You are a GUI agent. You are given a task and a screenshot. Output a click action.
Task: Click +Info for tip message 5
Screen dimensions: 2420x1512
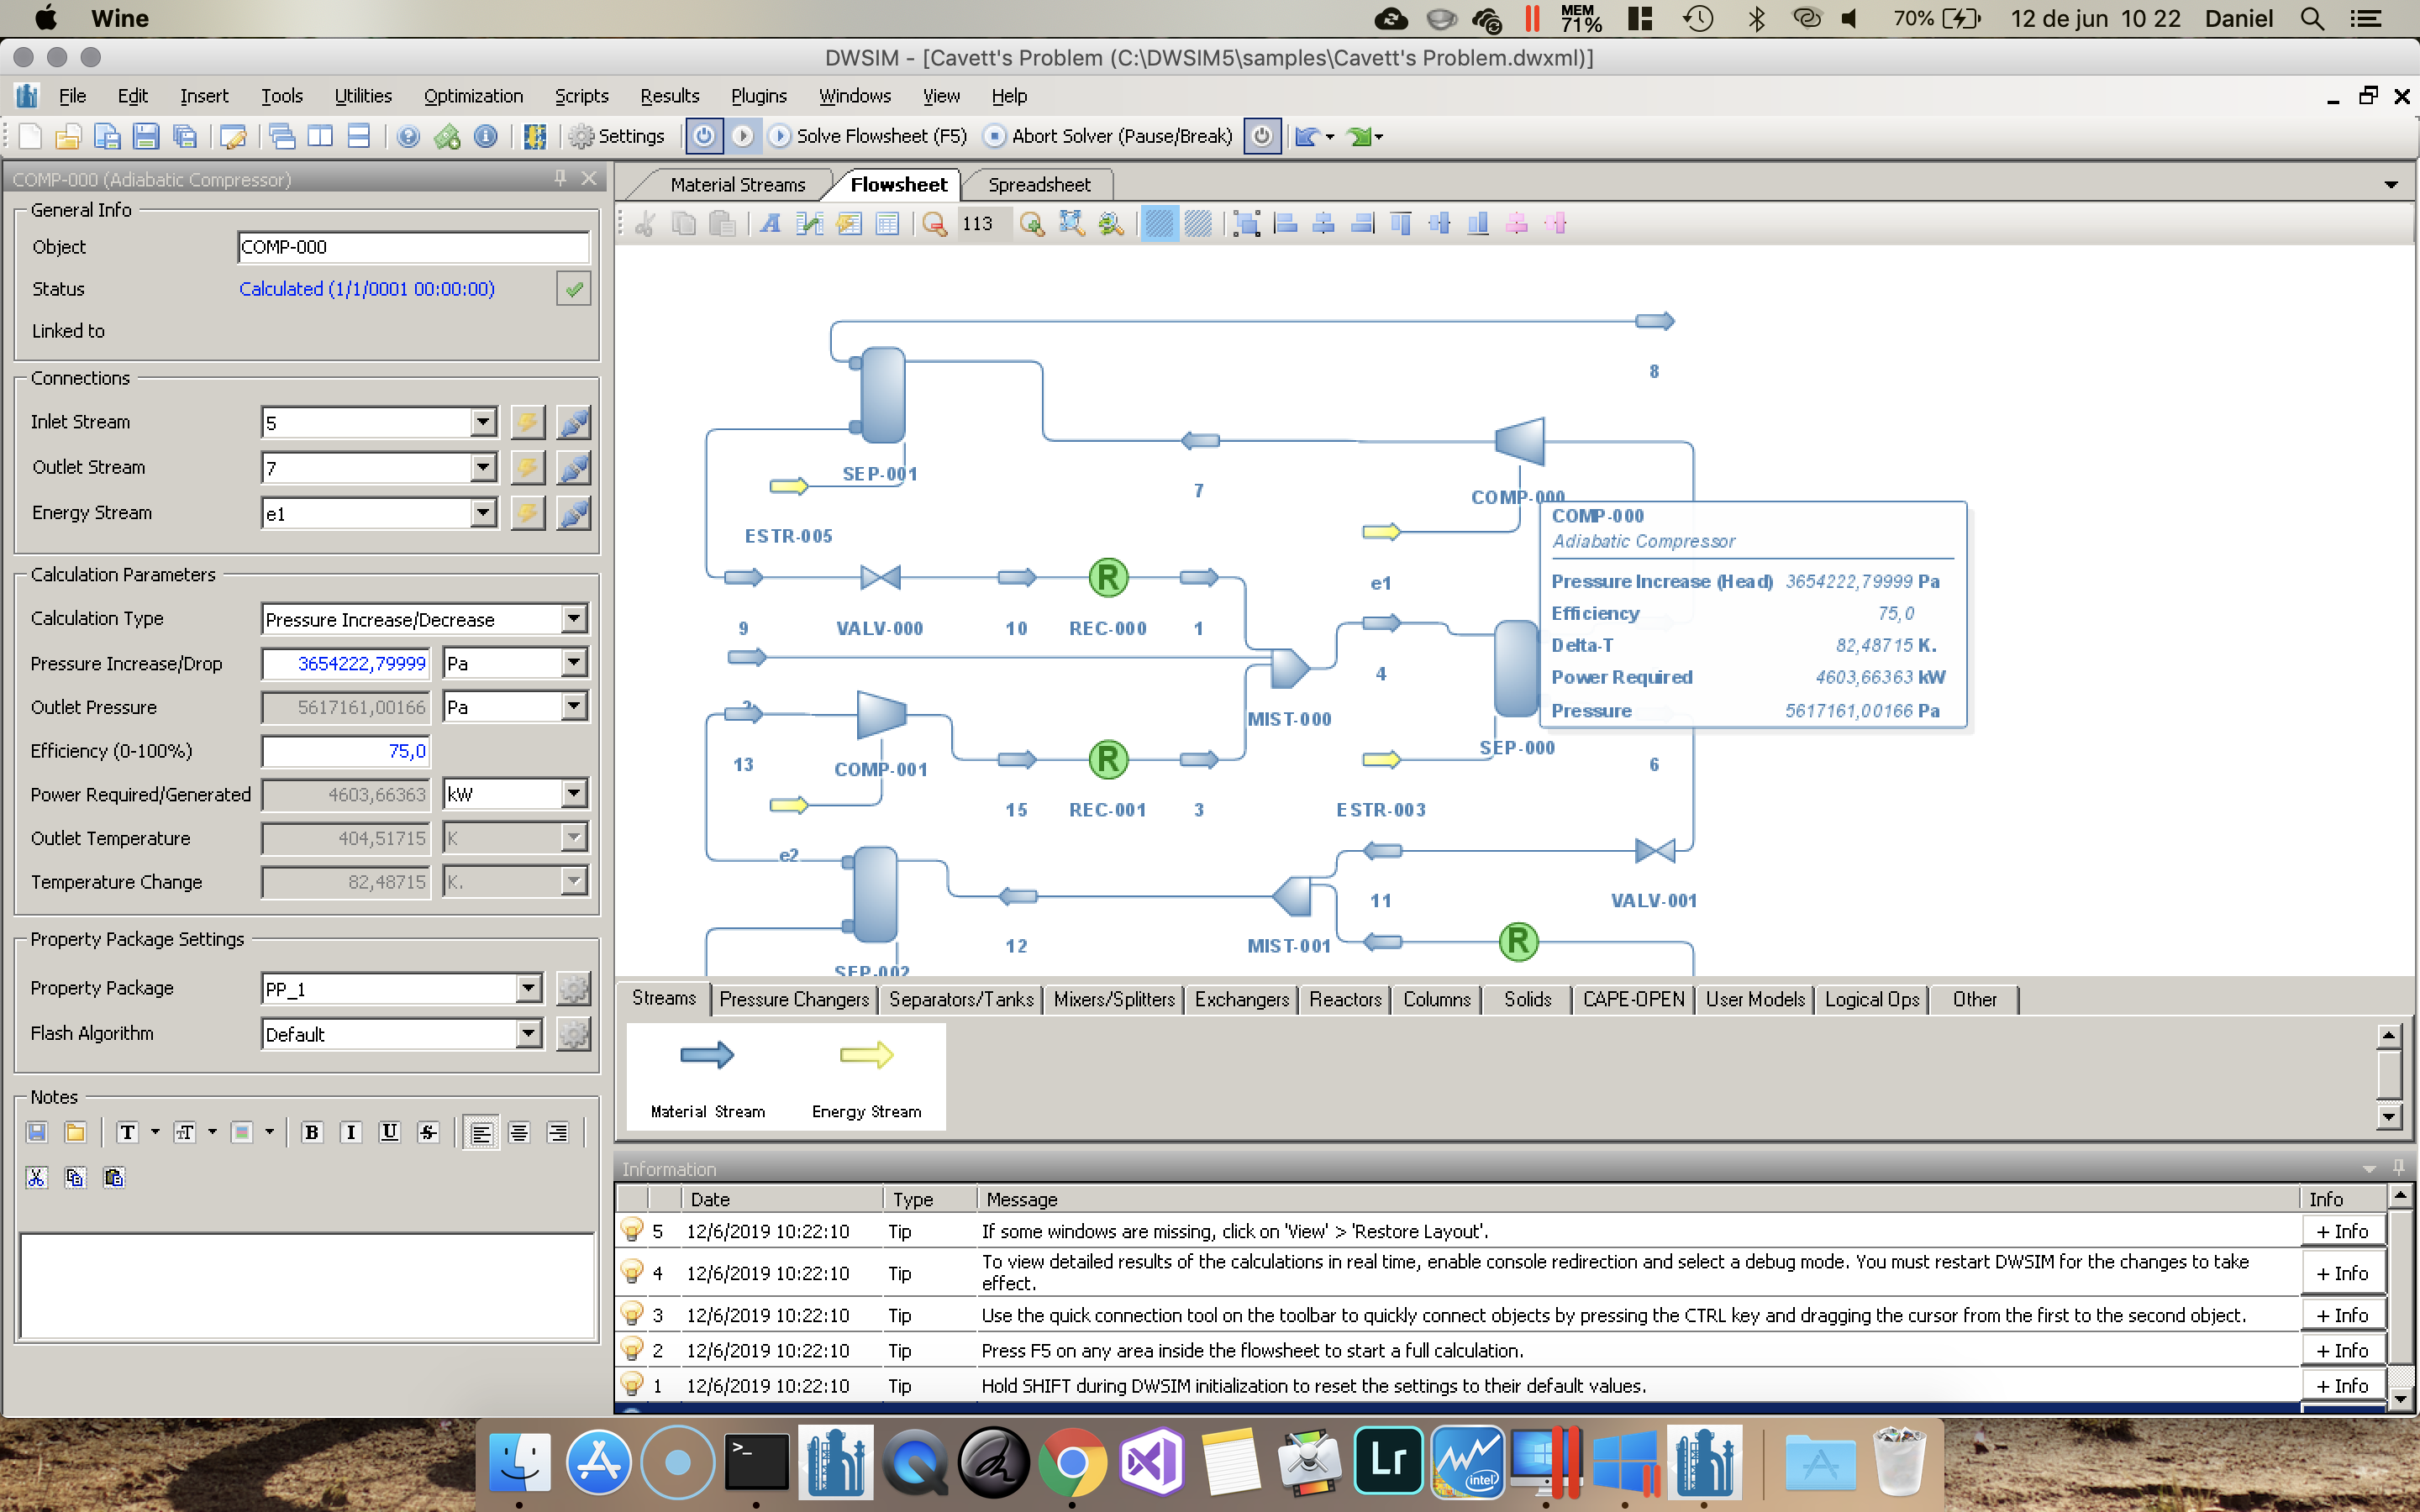coord(2342,1231)
